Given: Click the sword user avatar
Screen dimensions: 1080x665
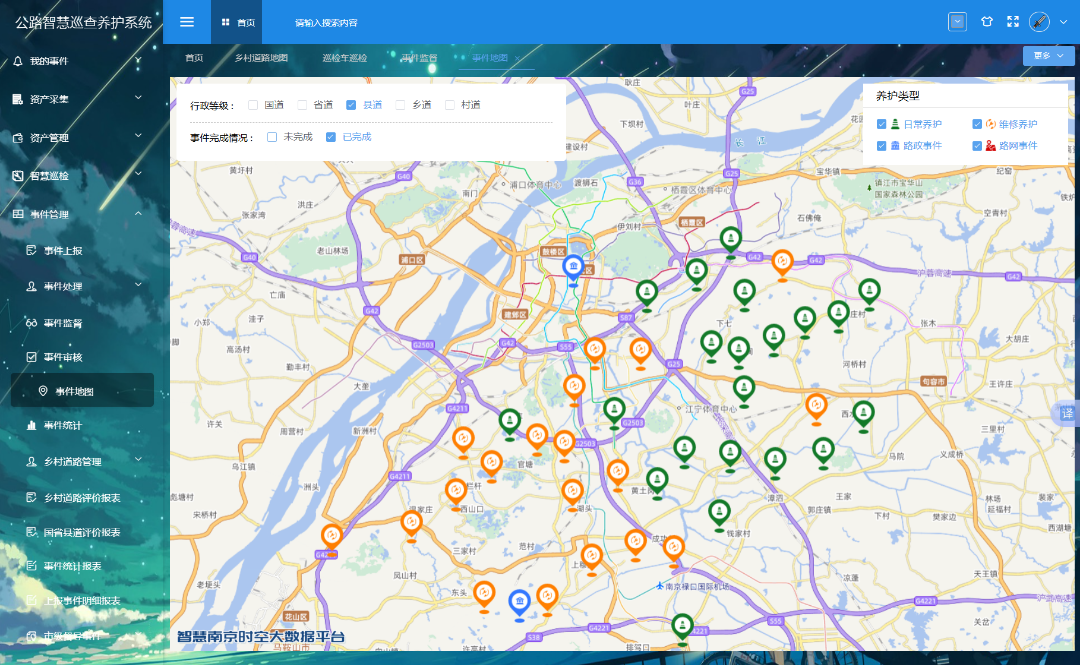Looking at the screenshot, I should pyautogui.click(x=1039, y=22).
